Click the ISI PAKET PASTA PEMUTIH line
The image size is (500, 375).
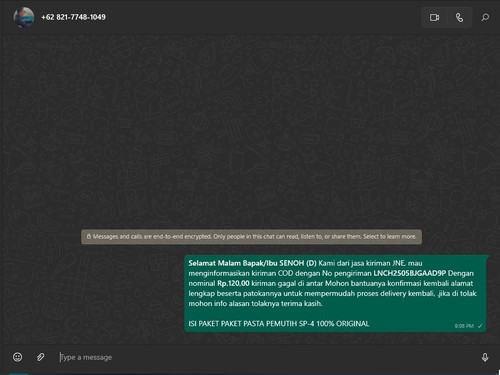tap(279, 324)
